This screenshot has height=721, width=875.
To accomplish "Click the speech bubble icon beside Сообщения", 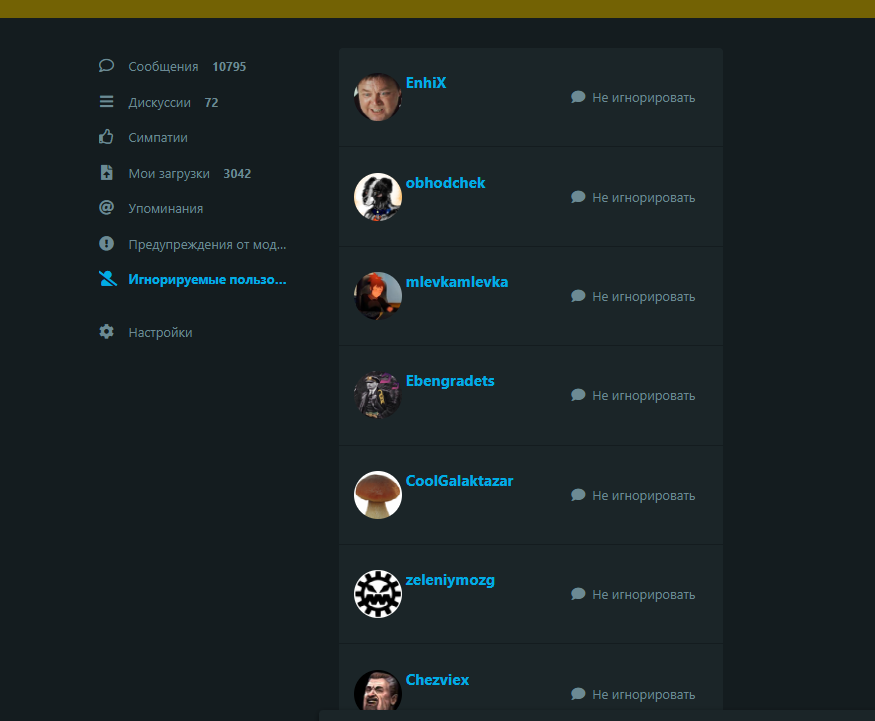I will pyautogui.click(x=106, y=66).
